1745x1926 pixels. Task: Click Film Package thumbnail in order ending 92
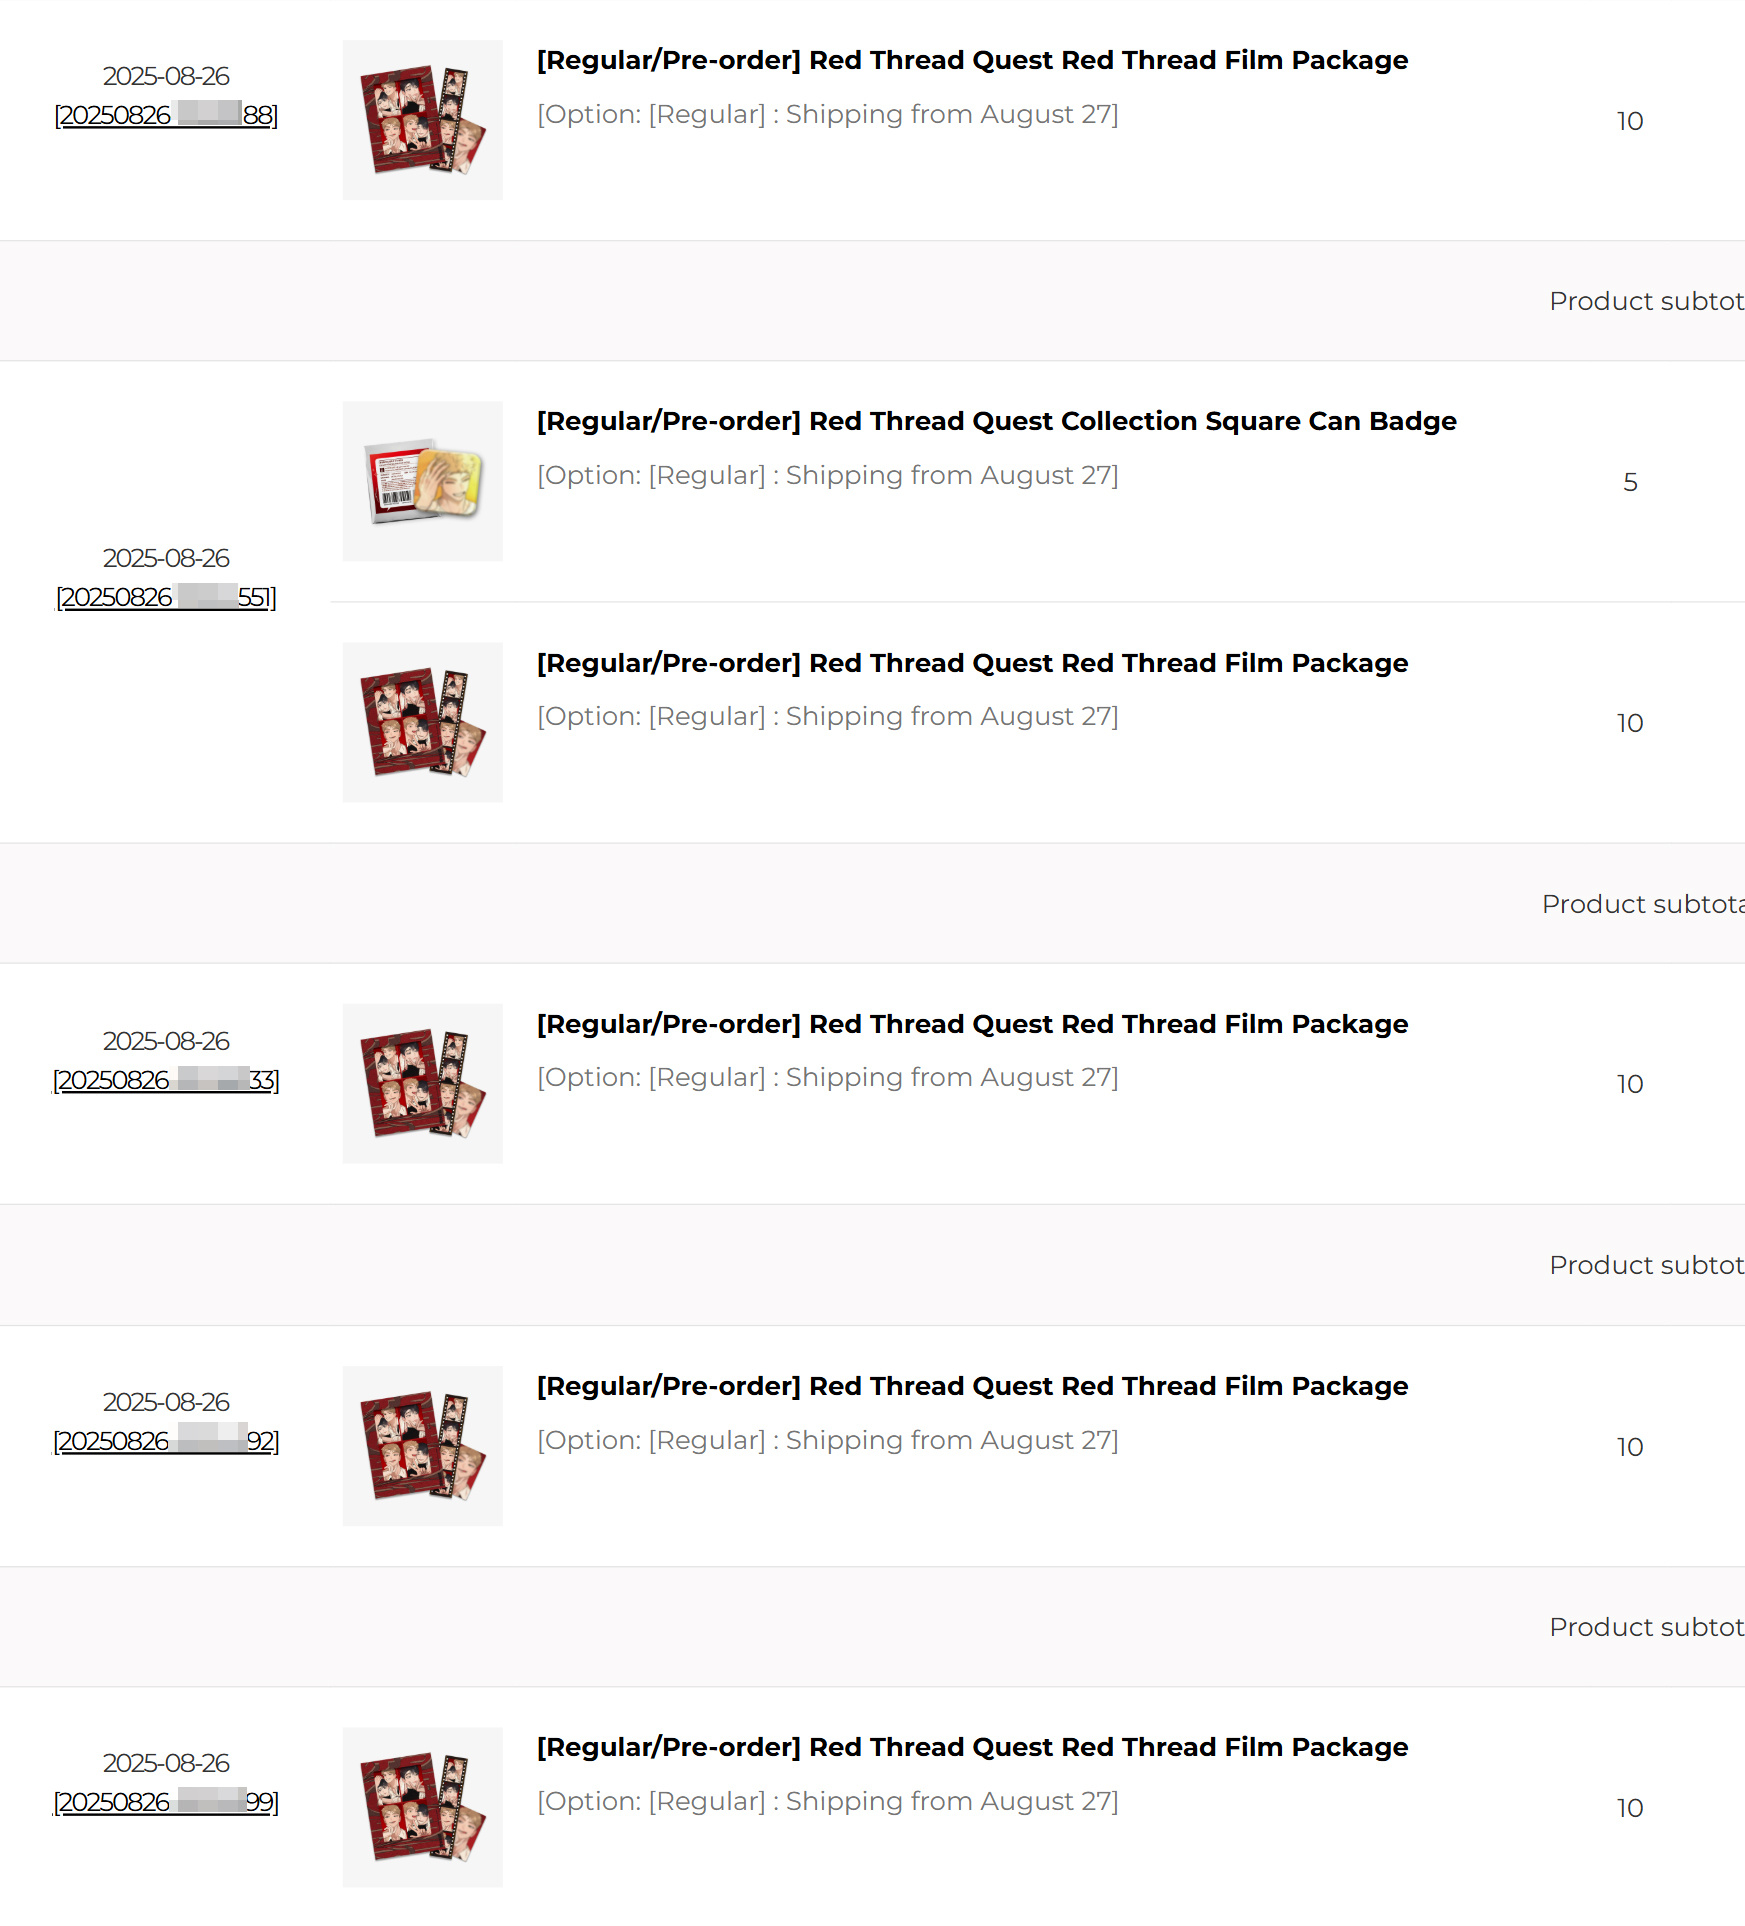point(423,1446)
